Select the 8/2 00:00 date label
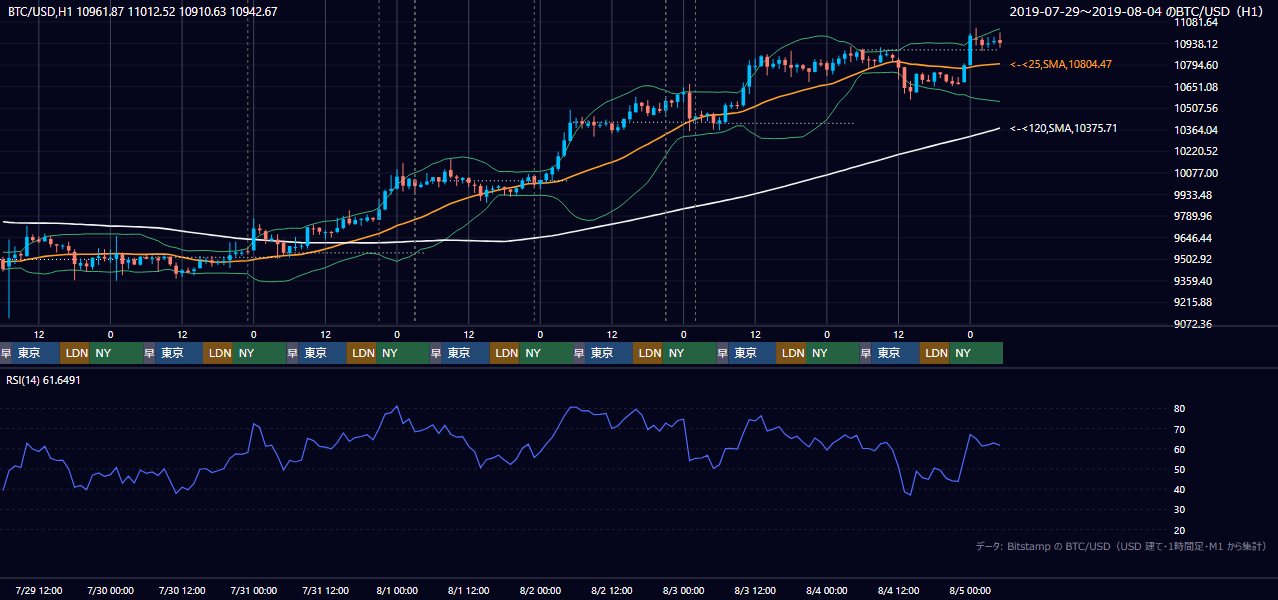 pos(540,590)
